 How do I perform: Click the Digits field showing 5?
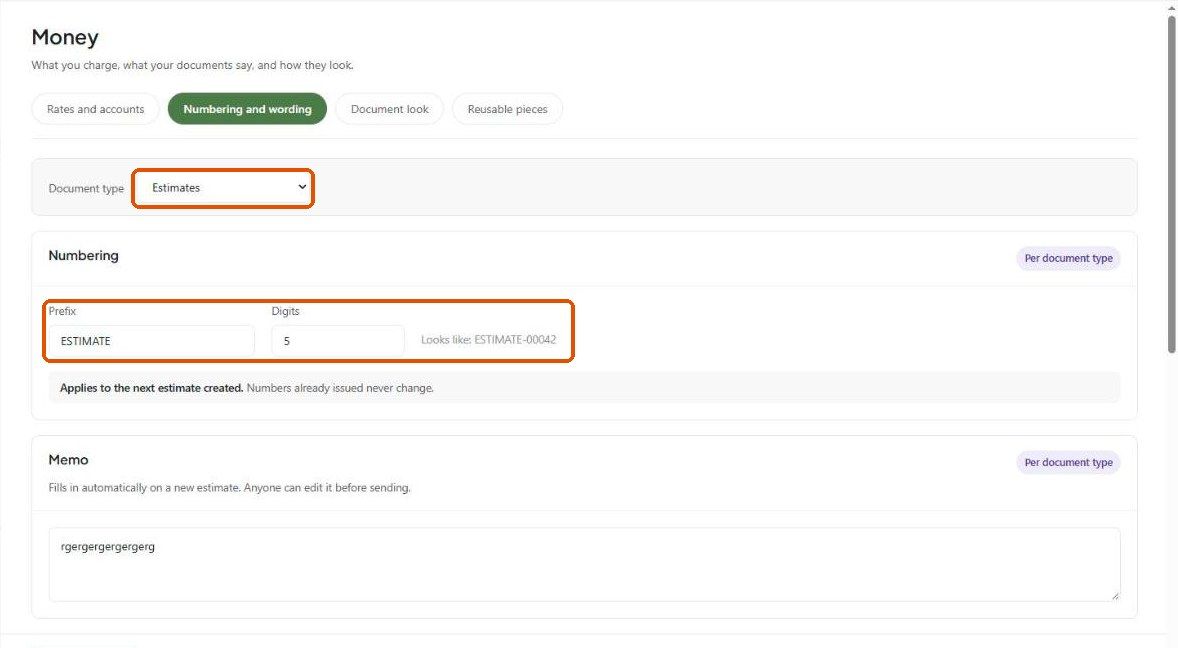pyautogui.click(x=338, y=341)
